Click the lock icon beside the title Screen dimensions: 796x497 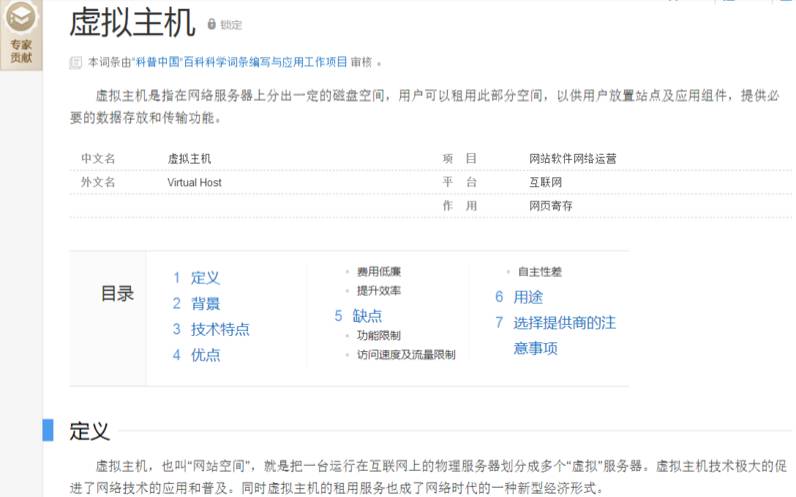pyautogui.click(x=212, y=24)
